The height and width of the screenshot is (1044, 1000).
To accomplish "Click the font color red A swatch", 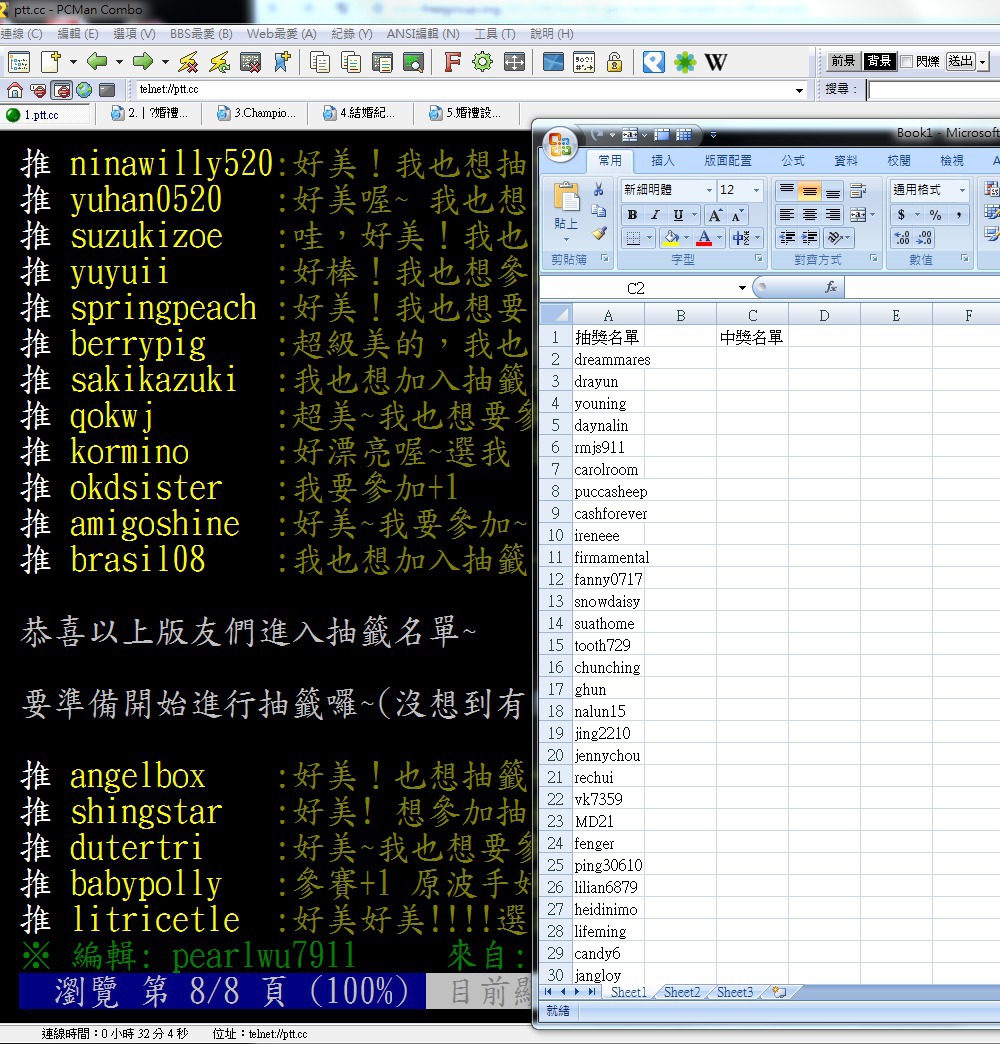I will pyautogui.click(x=704, y=239).
